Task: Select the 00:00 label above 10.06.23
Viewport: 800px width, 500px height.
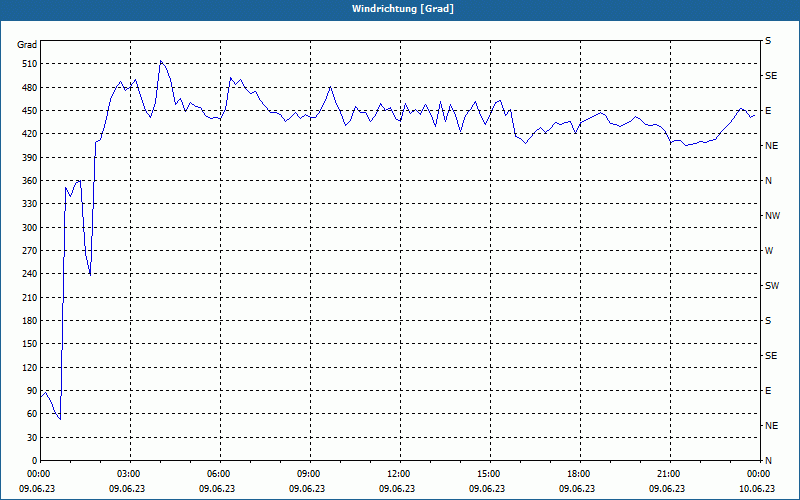Action: click(x=758, y=474)
